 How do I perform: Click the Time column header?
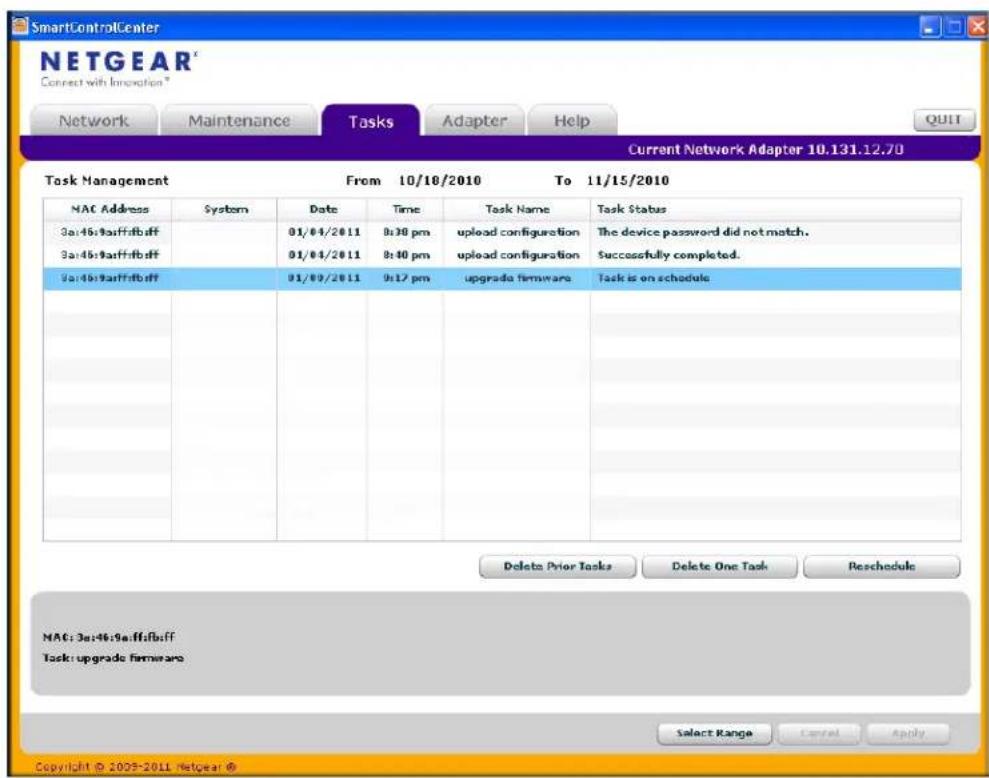click(406, 209)
